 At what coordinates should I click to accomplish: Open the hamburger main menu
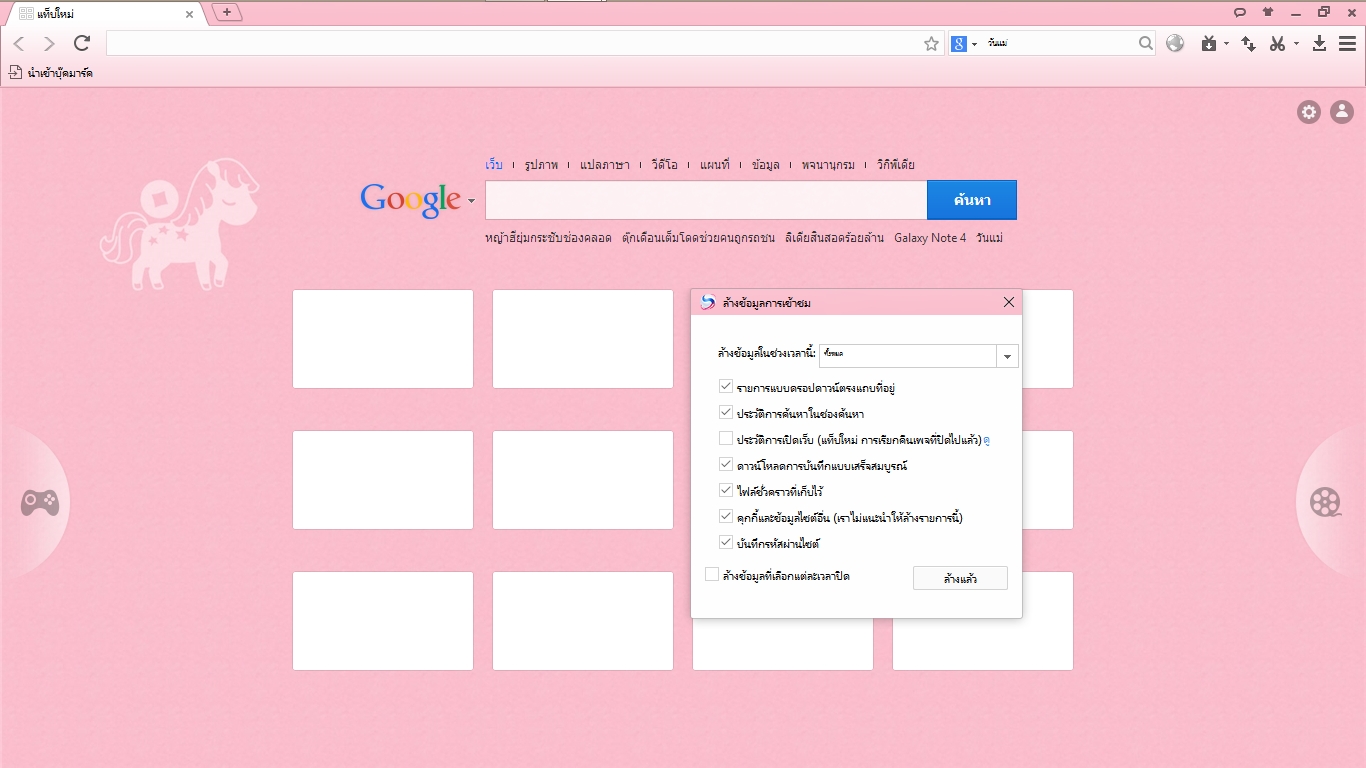[x=1346, y=43]
